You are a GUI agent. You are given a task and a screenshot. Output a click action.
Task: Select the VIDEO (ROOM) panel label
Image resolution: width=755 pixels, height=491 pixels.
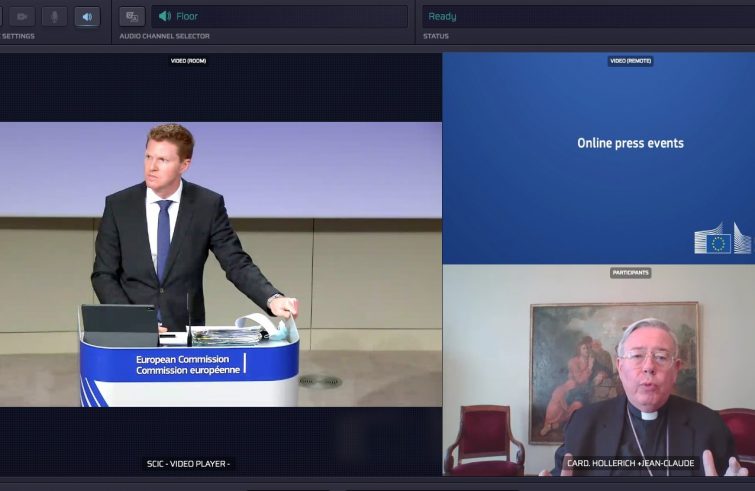point(188,61)
